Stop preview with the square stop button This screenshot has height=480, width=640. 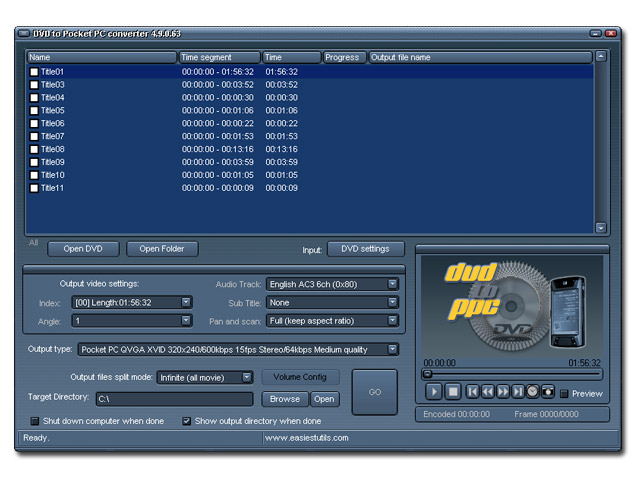click(x=453, y=392)
